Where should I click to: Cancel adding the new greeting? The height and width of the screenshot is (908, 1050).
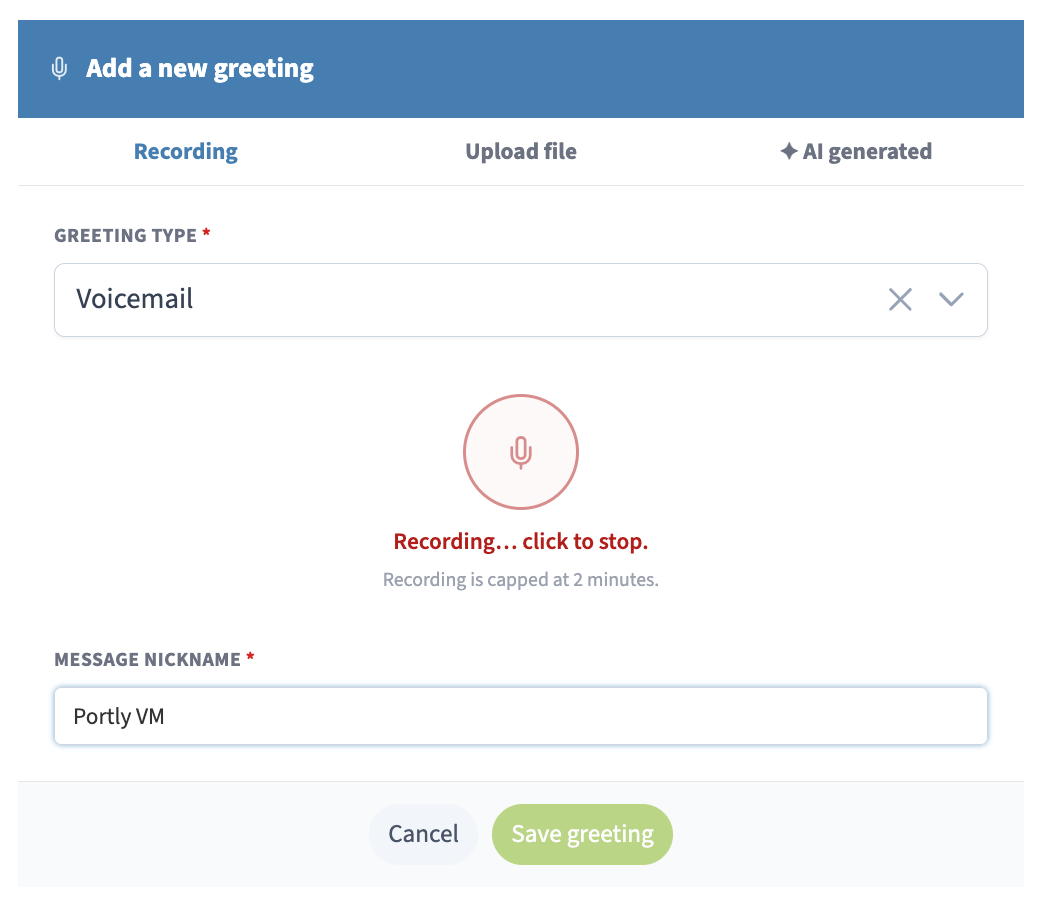[x=423, y=834]
